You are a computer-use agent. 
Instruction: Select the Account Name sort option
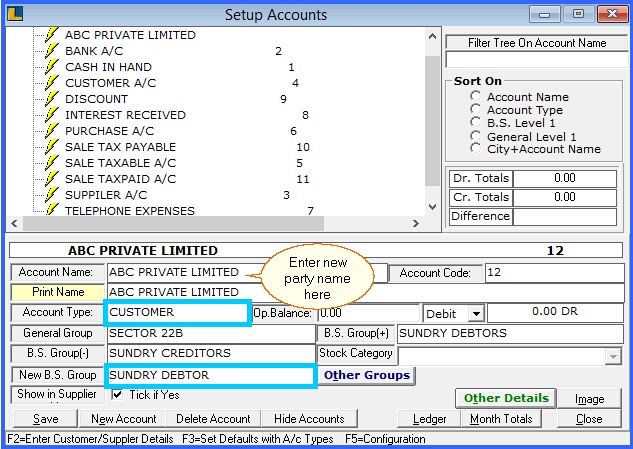pos(476,97)
